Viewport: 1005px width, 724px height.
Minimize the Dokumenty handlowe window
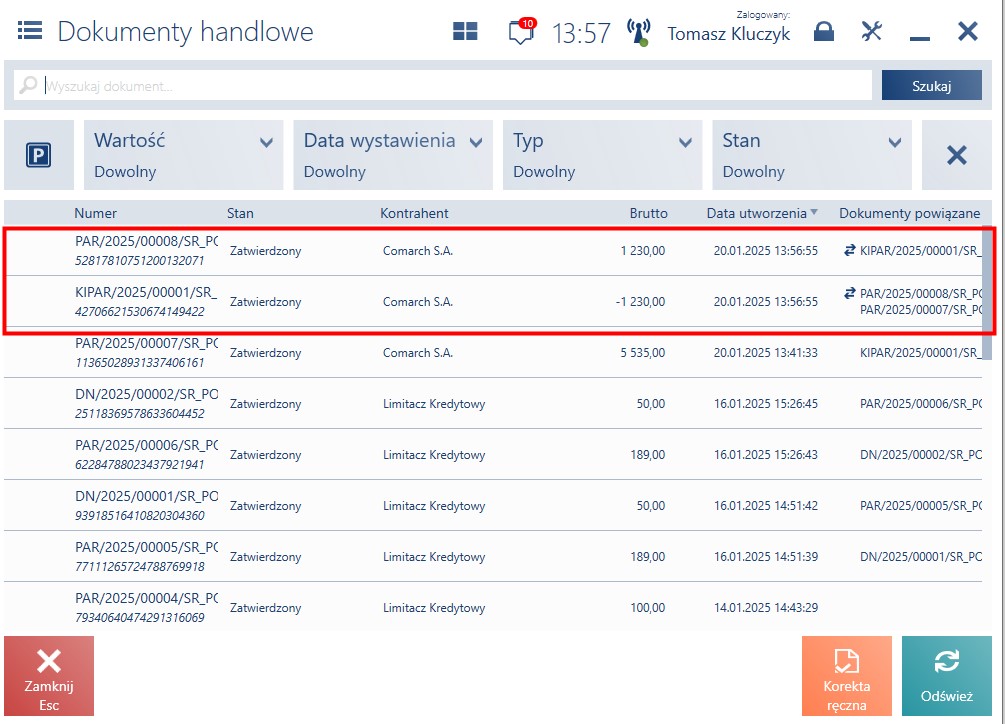coord(919,38)
